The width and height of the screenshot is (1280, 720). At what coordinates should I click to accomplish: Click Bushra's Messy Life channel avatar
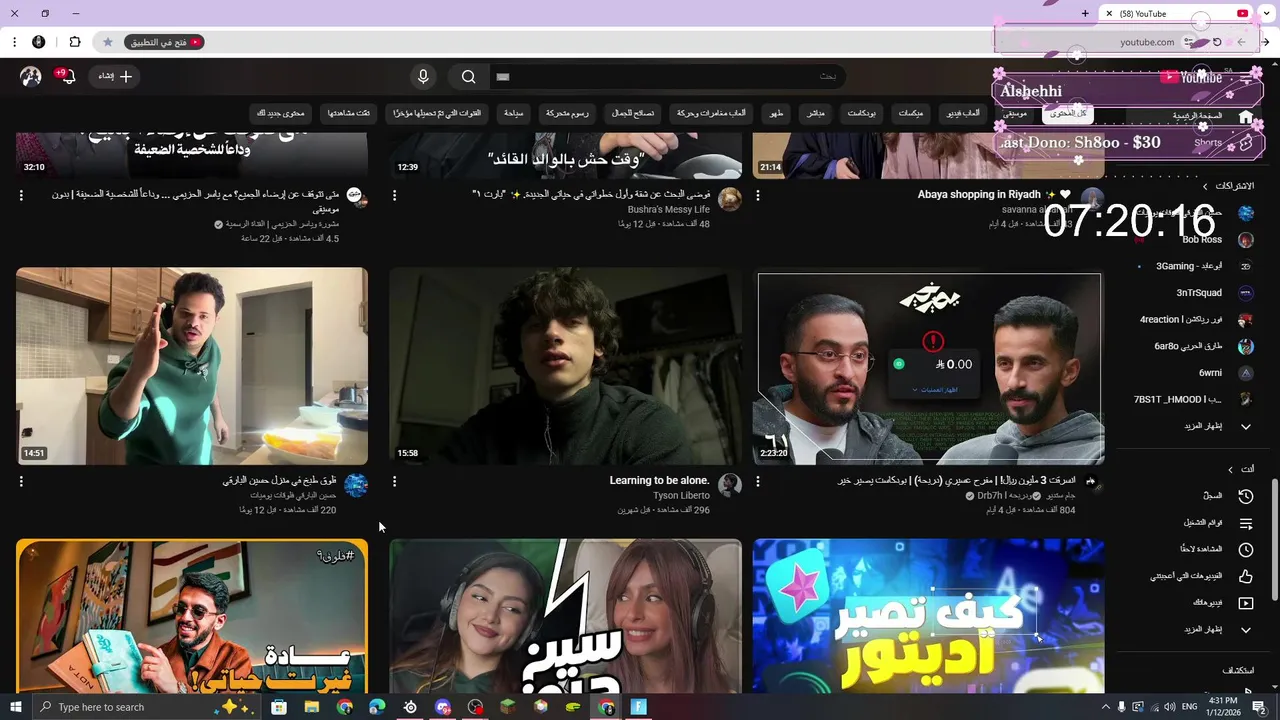pos(730,199)
